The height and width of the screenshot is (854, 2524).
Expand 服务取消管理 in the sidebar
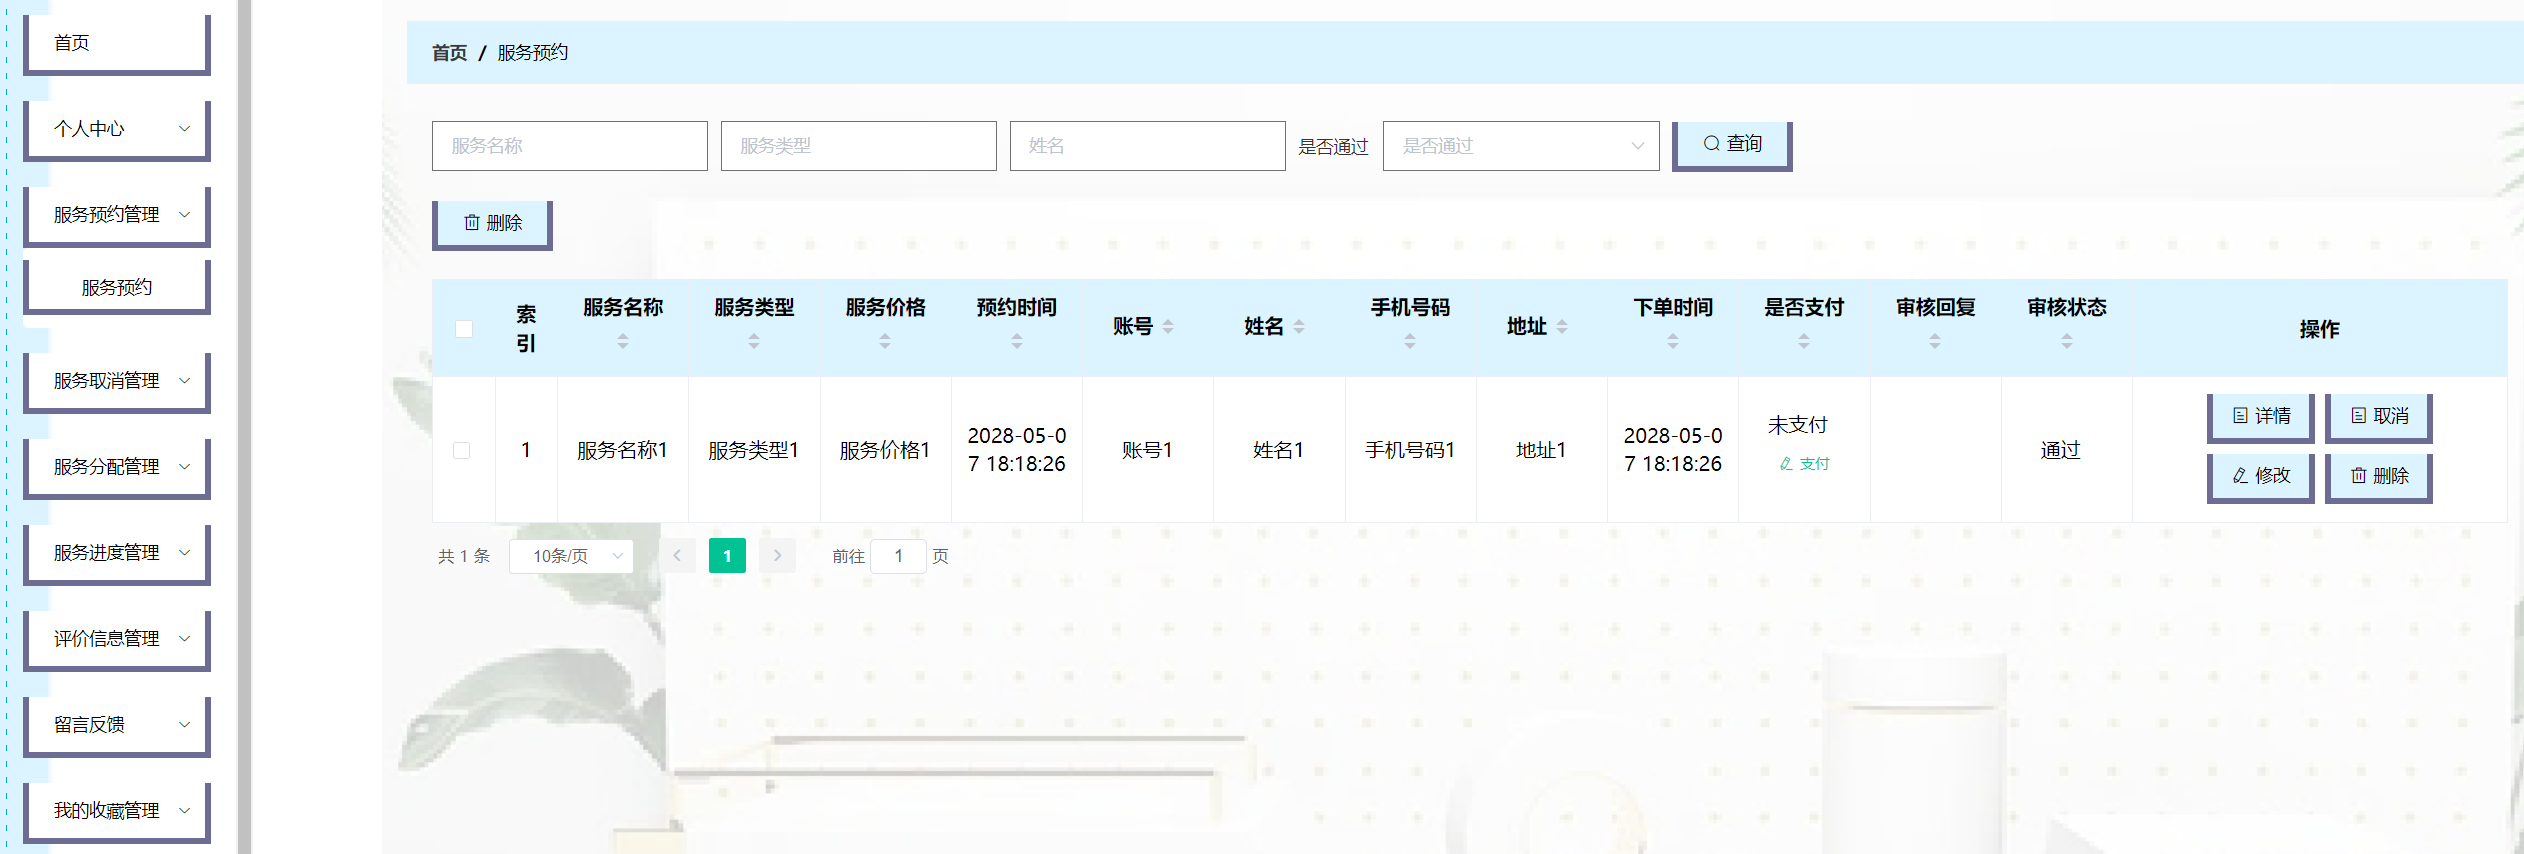pyautogui.click(x=117, y=381)
